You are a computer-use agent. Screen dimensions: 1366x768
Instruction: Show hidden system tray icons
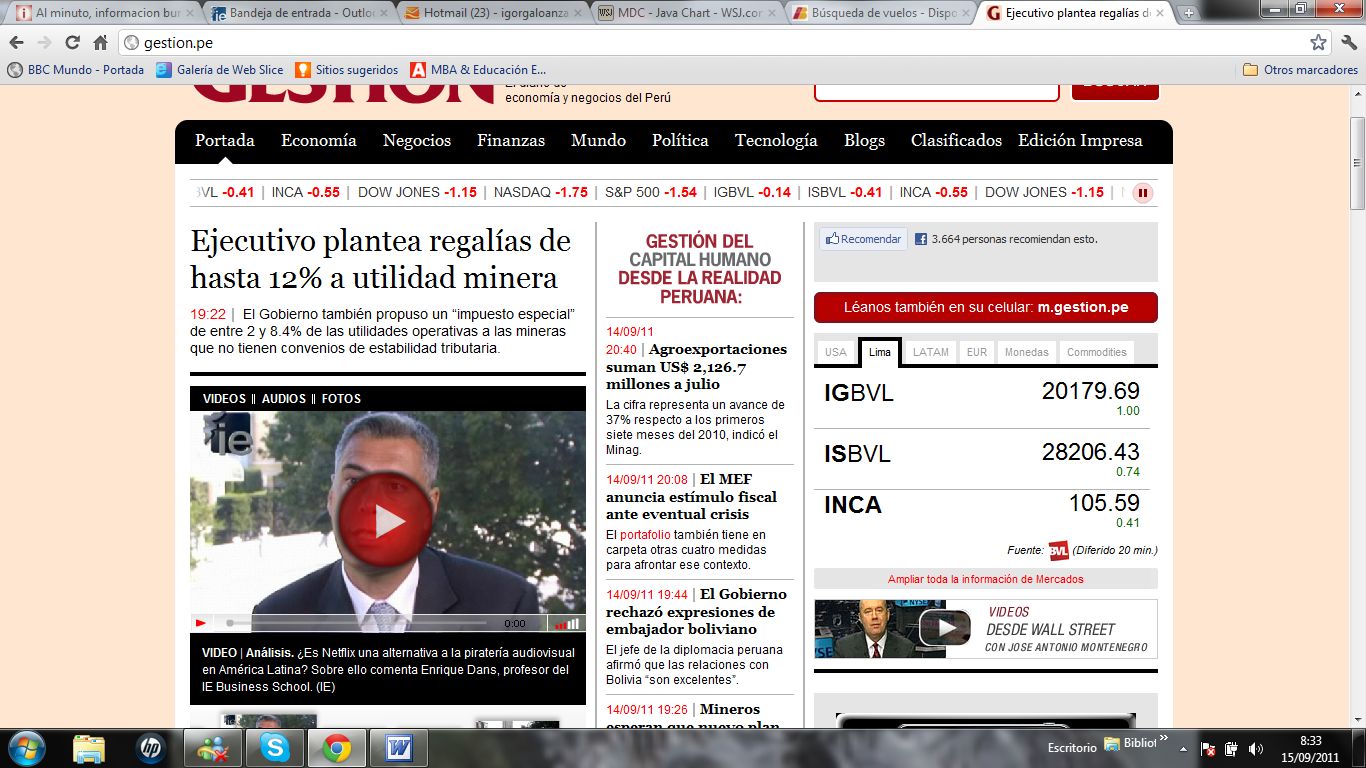coord(1184,748)
